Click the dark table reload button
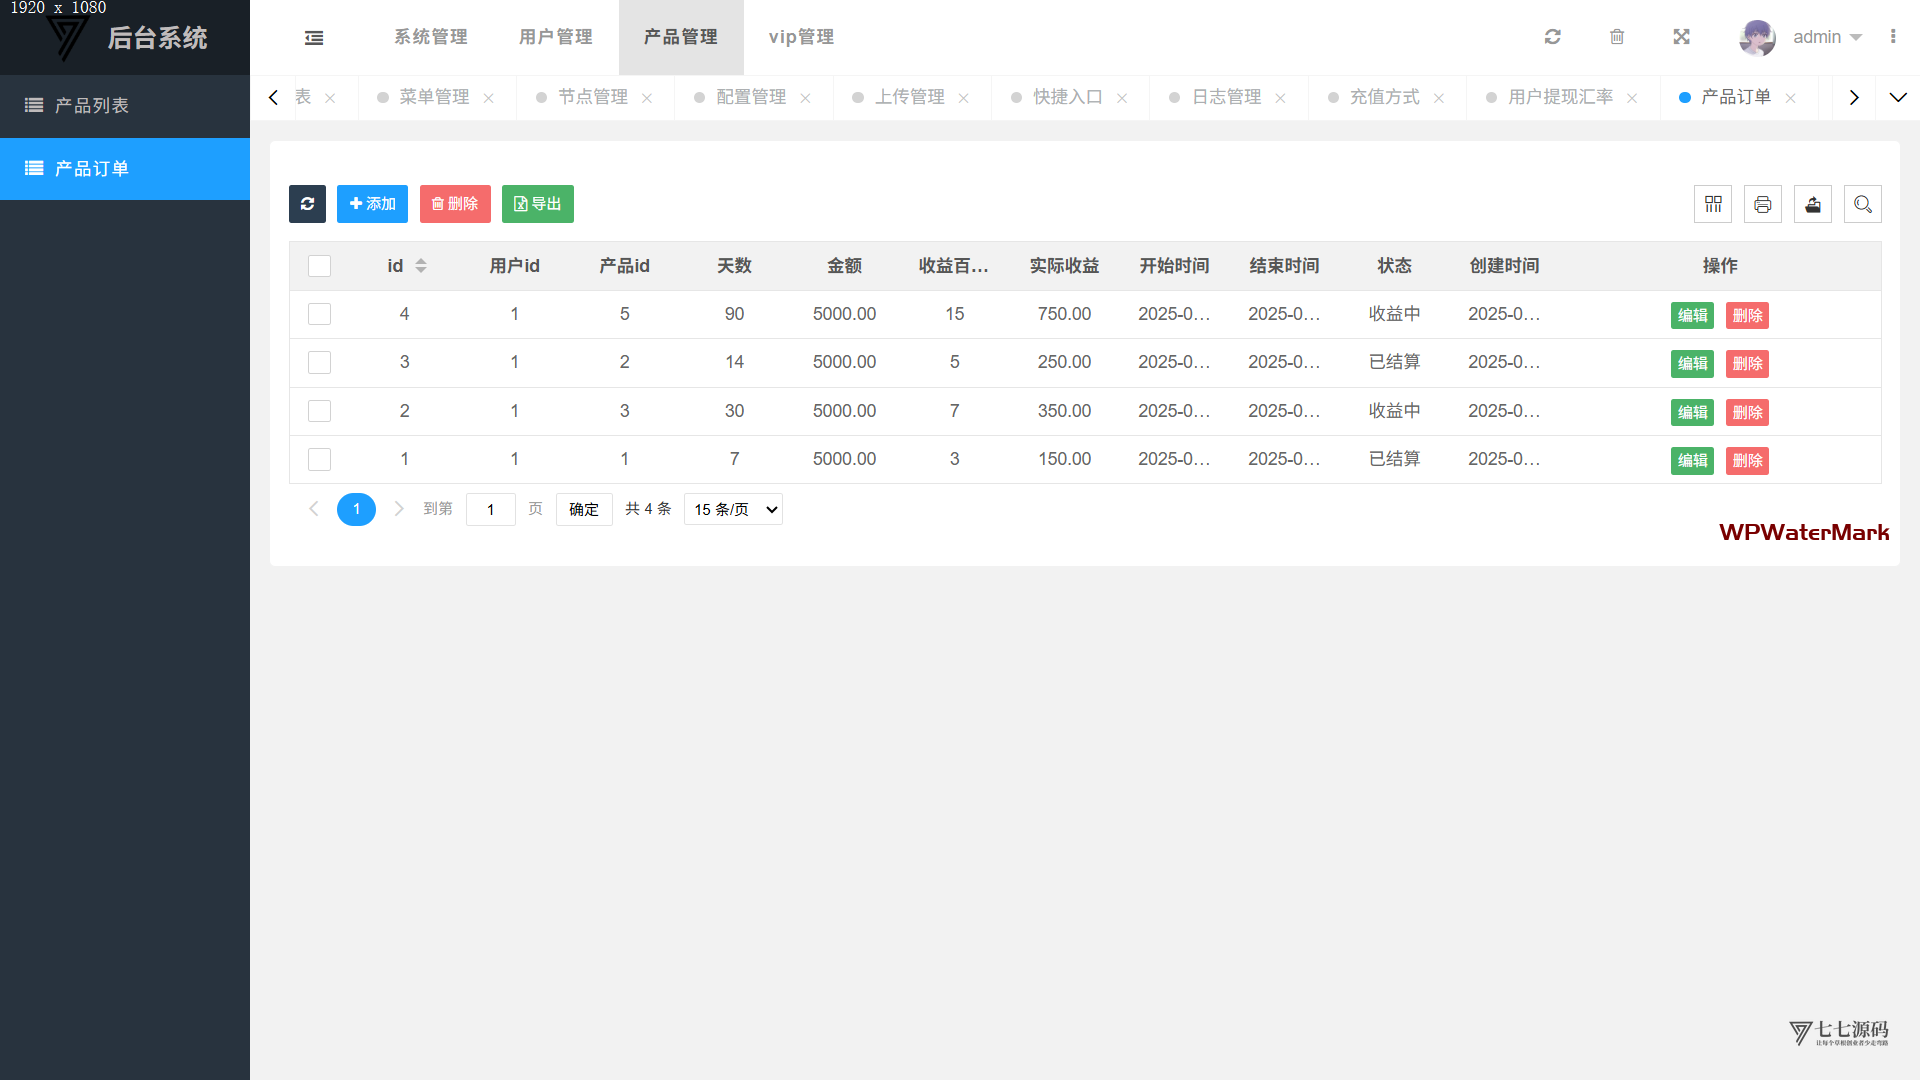Viewport: 1920px width, 1080px height. click(x=307, y=204)
